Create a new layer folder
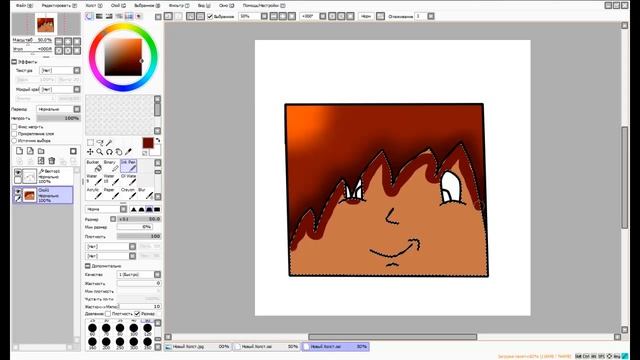Image resolution: width=640 pixels, height=360 pixels. pos(41,151)
